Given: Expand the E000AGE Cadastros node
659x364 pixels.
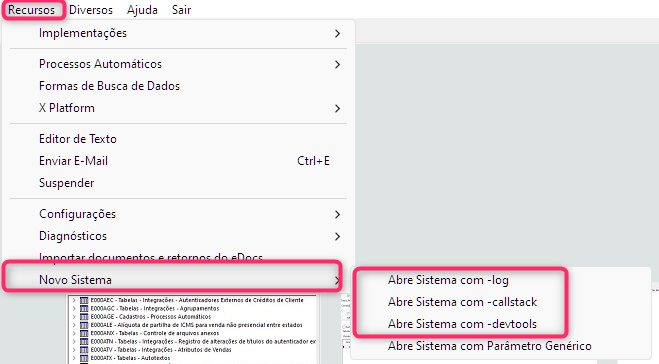Looking at the screenshot, I should click(74, 317).
